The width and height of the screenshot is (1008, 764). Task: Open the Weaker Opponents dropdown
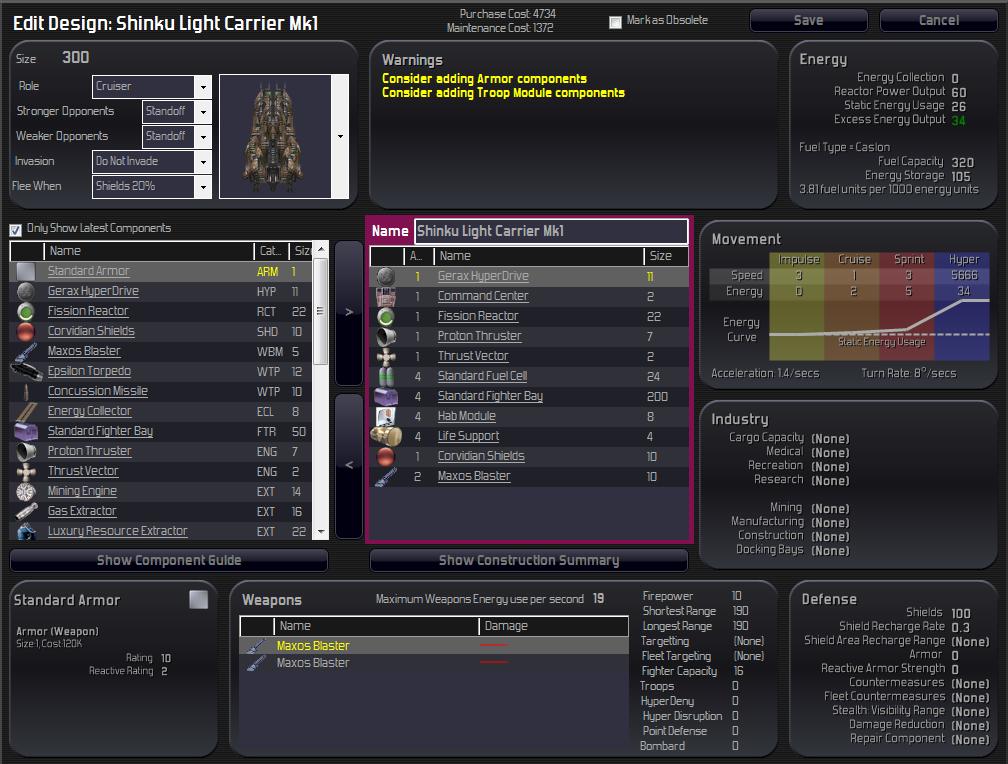[203, 136]
